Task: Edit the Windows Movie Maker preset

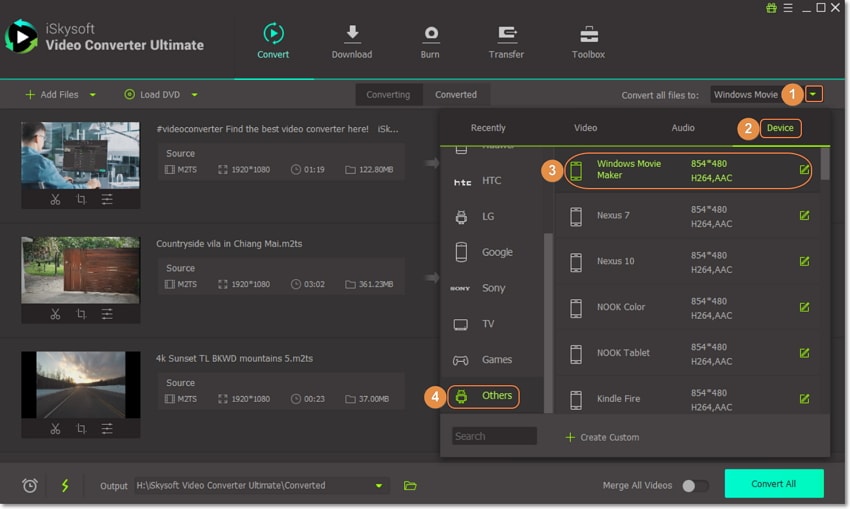Action: (x=804, y=170)
